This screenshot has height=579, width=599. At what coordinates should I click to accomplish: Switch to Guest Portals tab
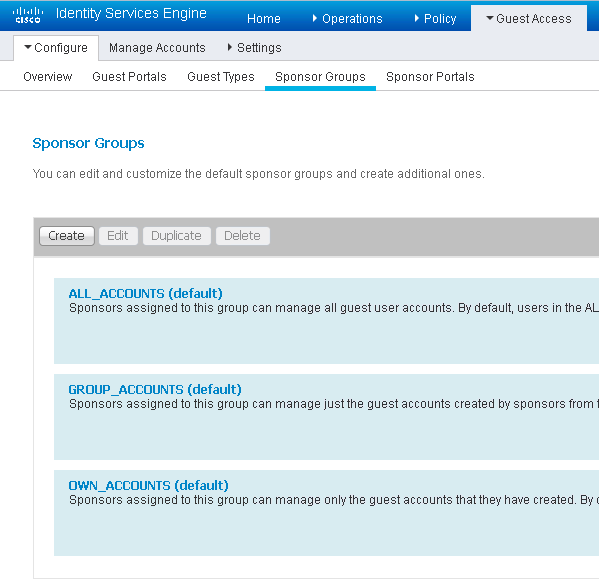click(x=130, y=77)
